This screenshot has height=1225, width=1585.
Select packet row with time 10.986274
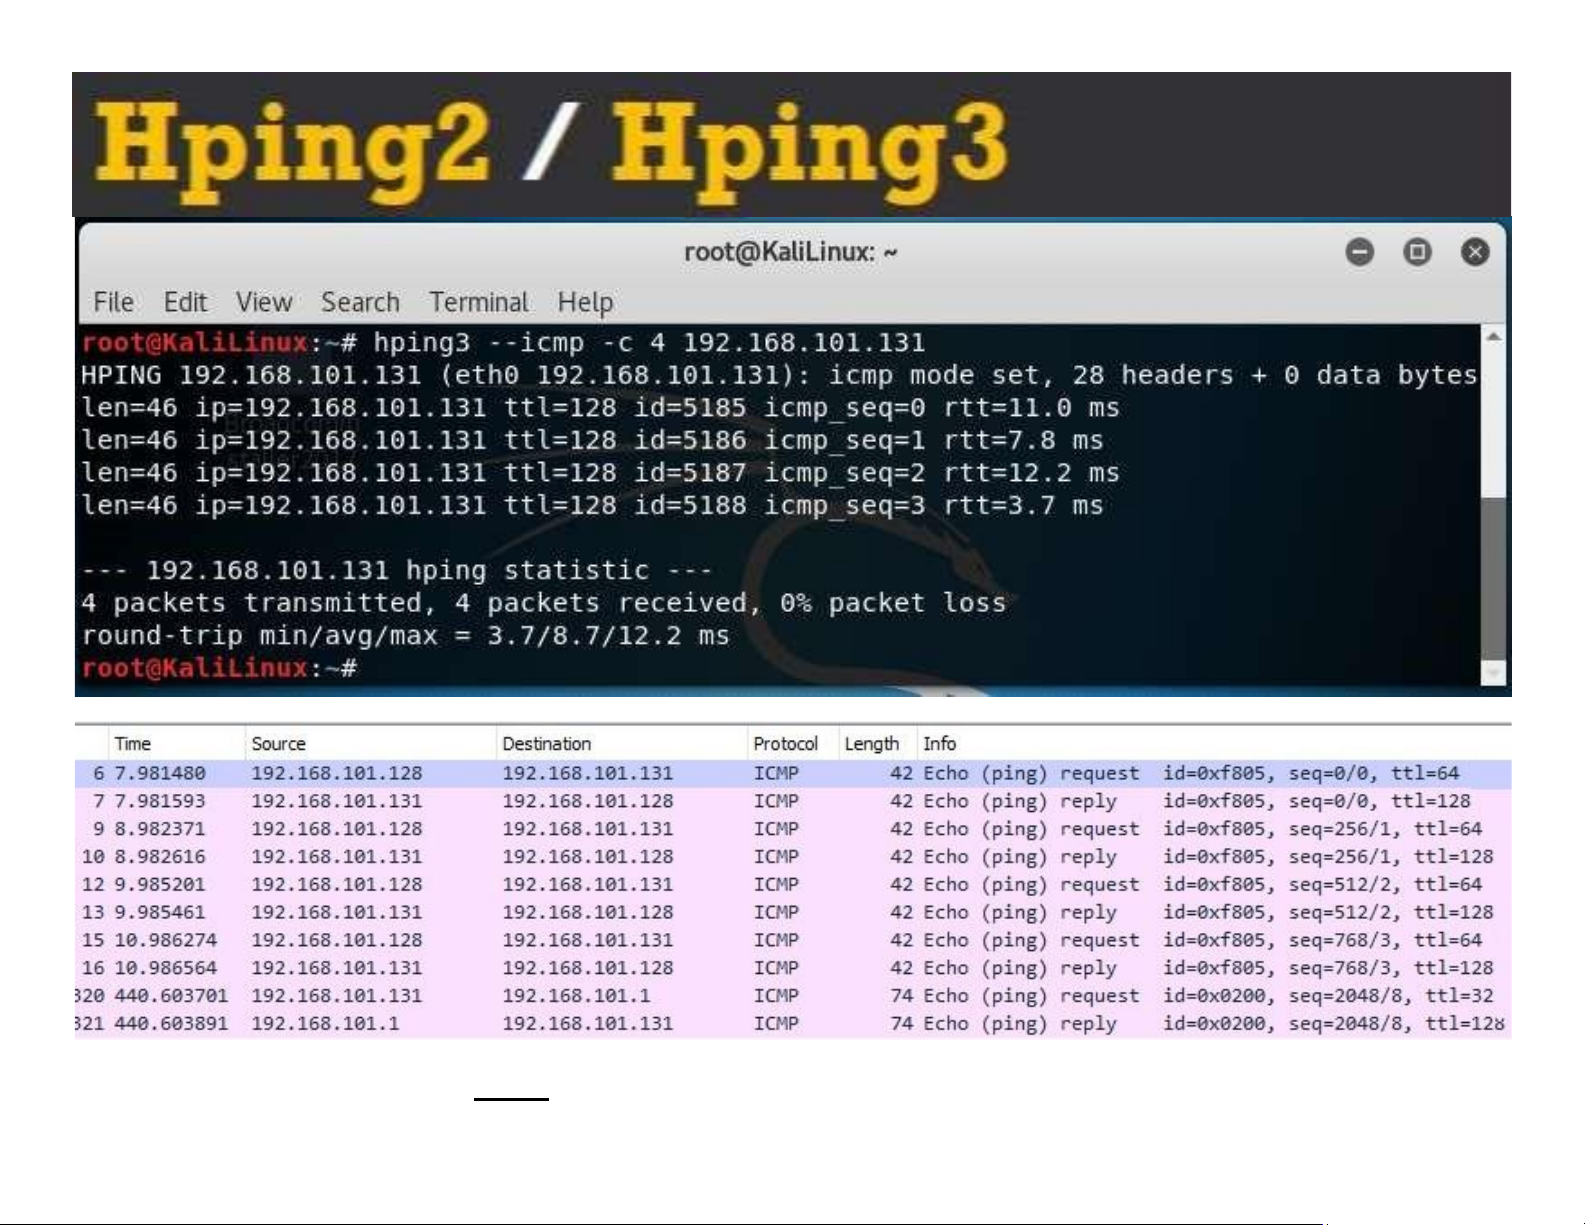coord(793,940)
